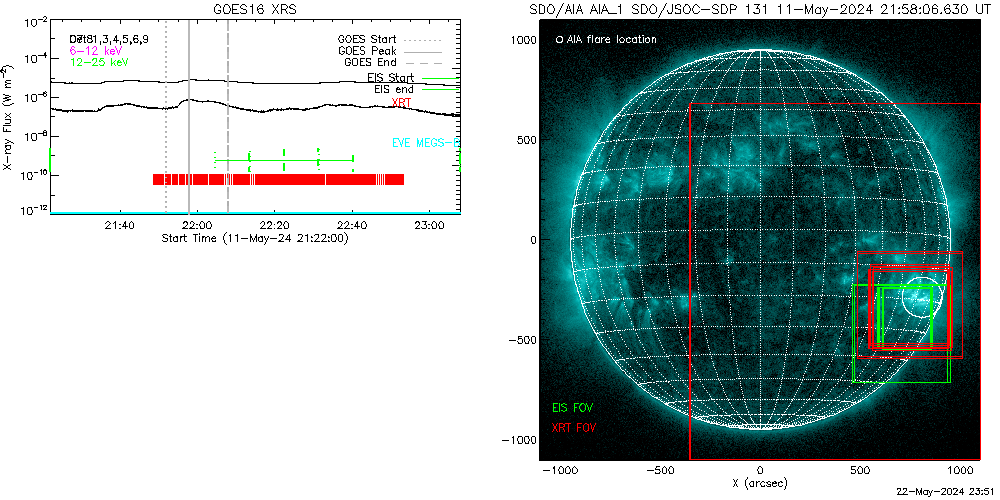Click the 22:20 time axis tick label
1000x500 pixels.
click(274, 226)
